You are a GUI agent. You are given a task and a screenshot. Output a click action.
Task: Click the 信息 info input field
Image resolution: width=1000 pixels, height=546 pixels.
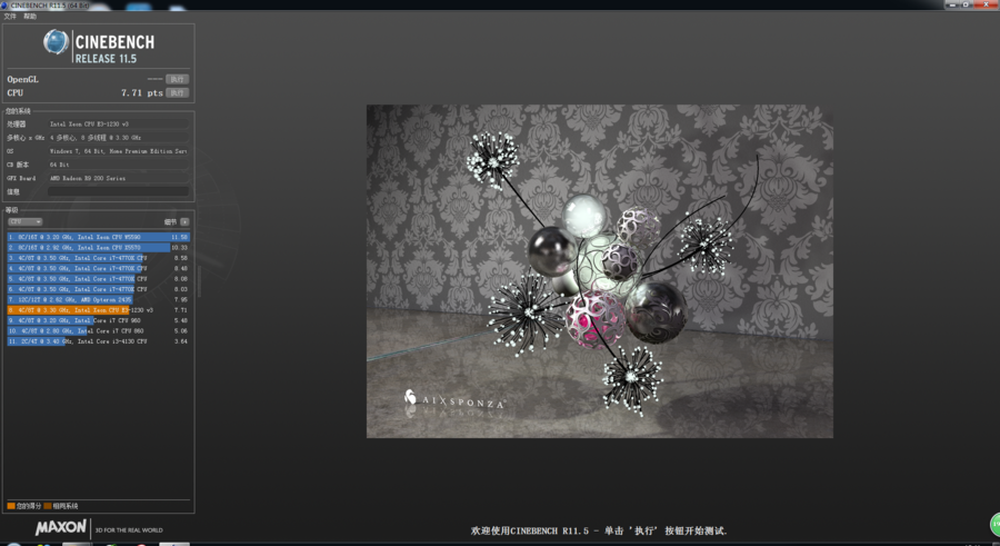pos(119,191)
